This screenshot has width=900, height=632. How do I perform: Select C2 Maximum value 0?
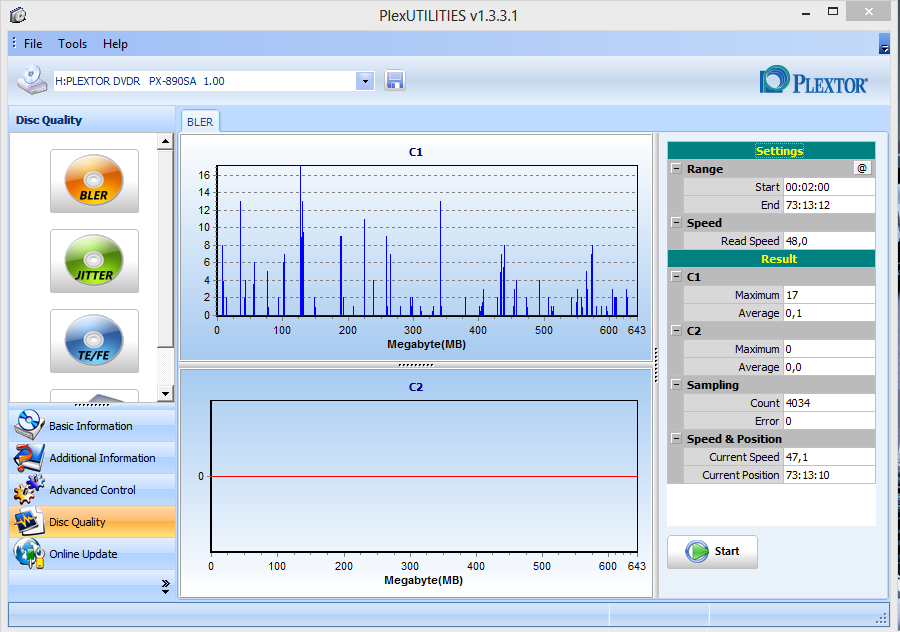pyautogui.click(x=829, y=349)
